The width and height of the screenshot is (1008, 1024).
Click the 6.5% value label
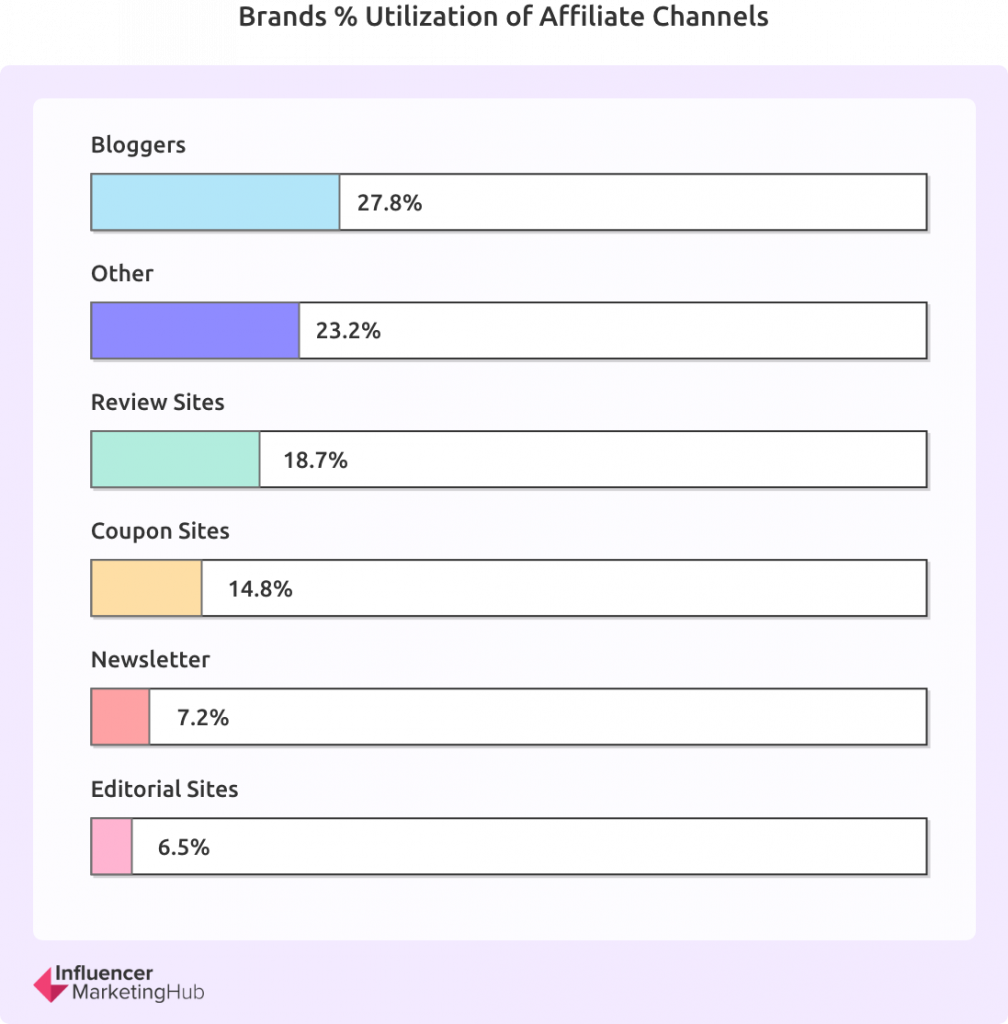[x=184, y=847]
